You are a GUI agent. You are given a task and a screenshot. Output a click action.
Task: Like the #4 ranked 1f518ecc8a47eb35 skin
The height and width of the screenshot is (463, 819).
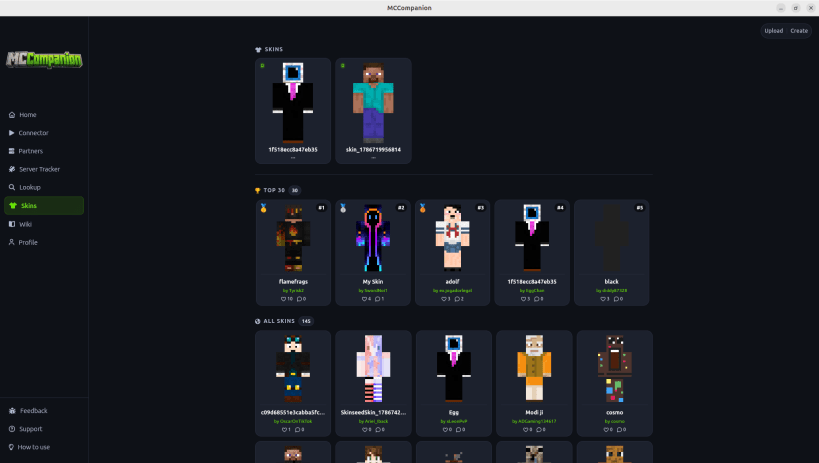[x=523, y=299]
